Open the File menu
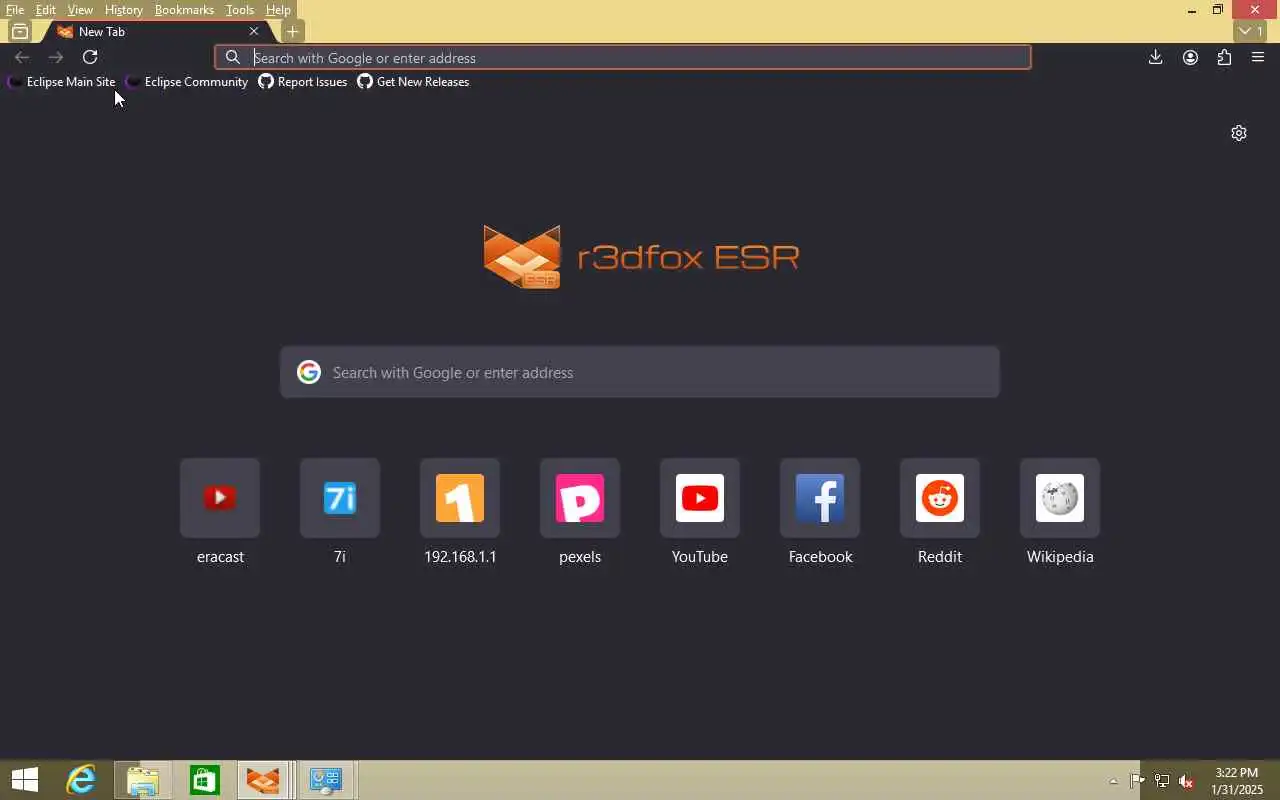 coord(15,10)
